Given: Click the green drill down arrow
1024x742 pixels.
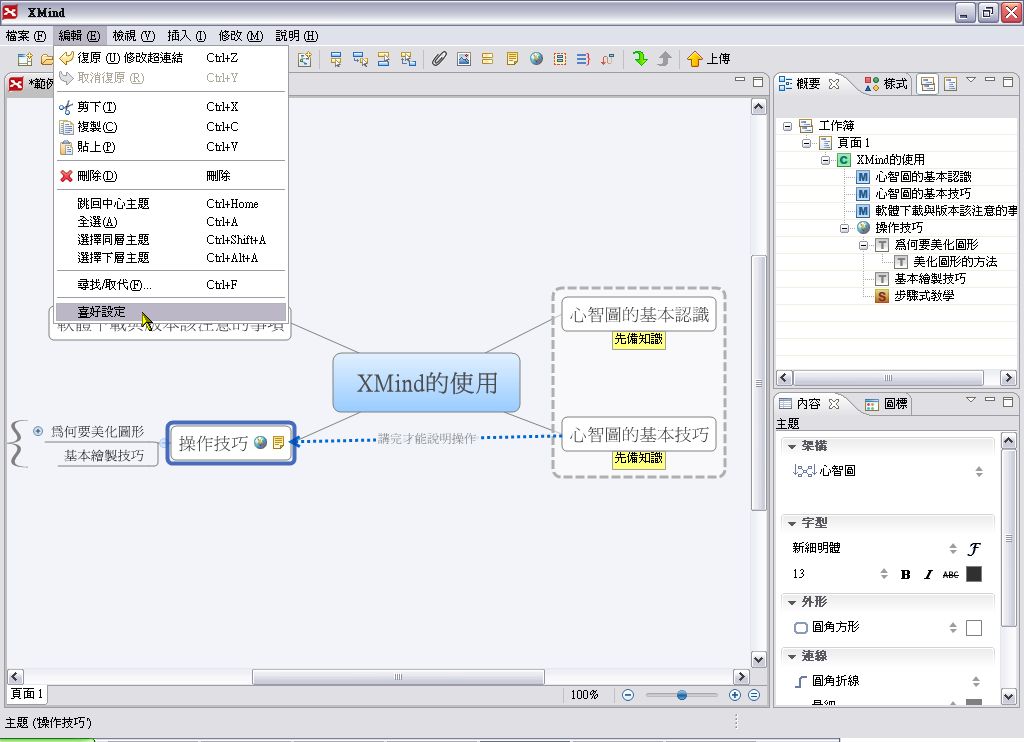Looking at the screenshot, I should coord(640,59).
